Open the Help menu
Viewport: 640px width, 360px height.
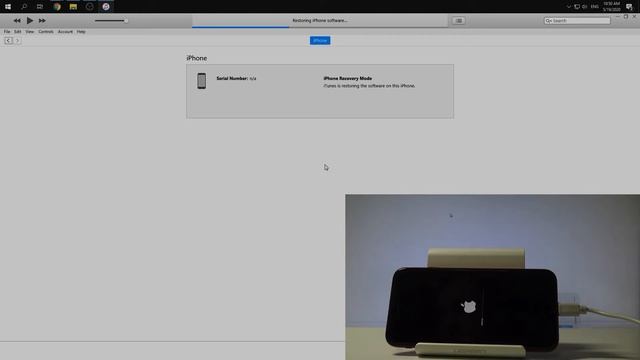(81, 31)
